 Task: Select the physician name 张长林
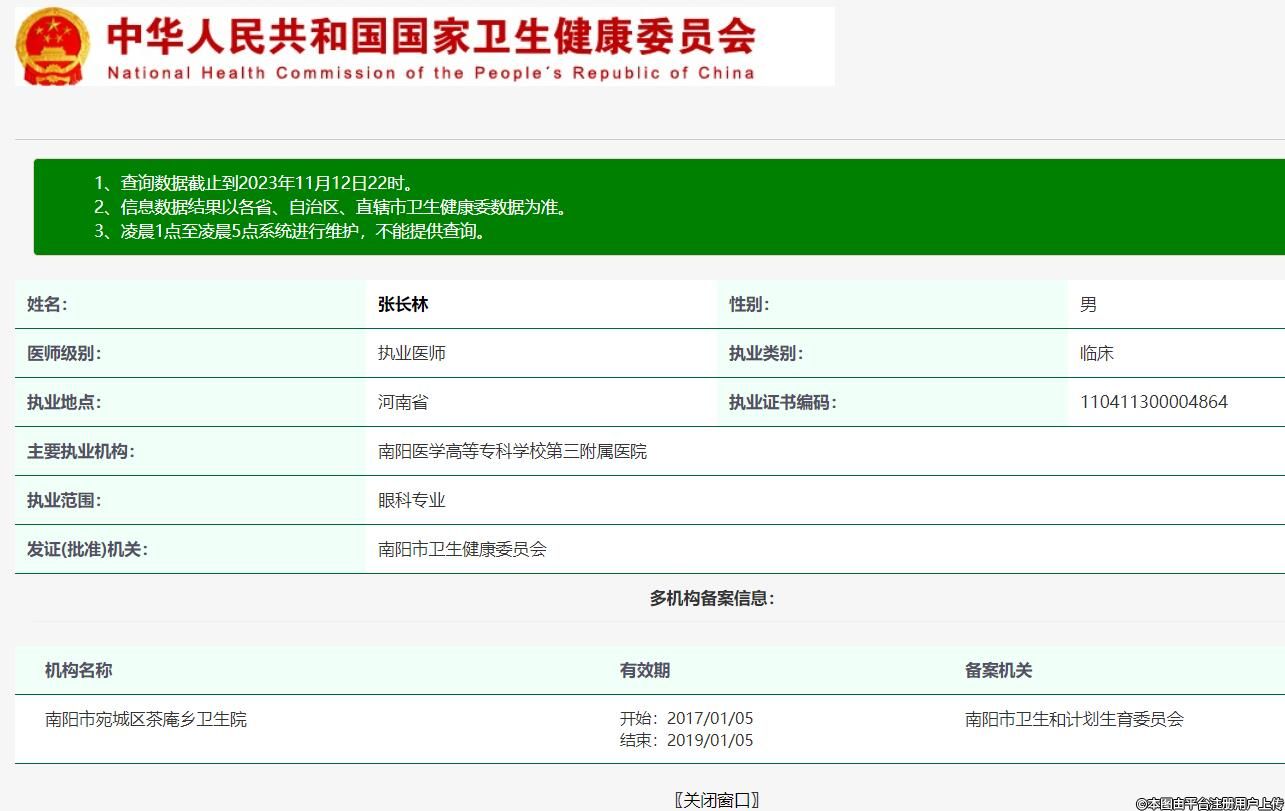tap(403, 305)
